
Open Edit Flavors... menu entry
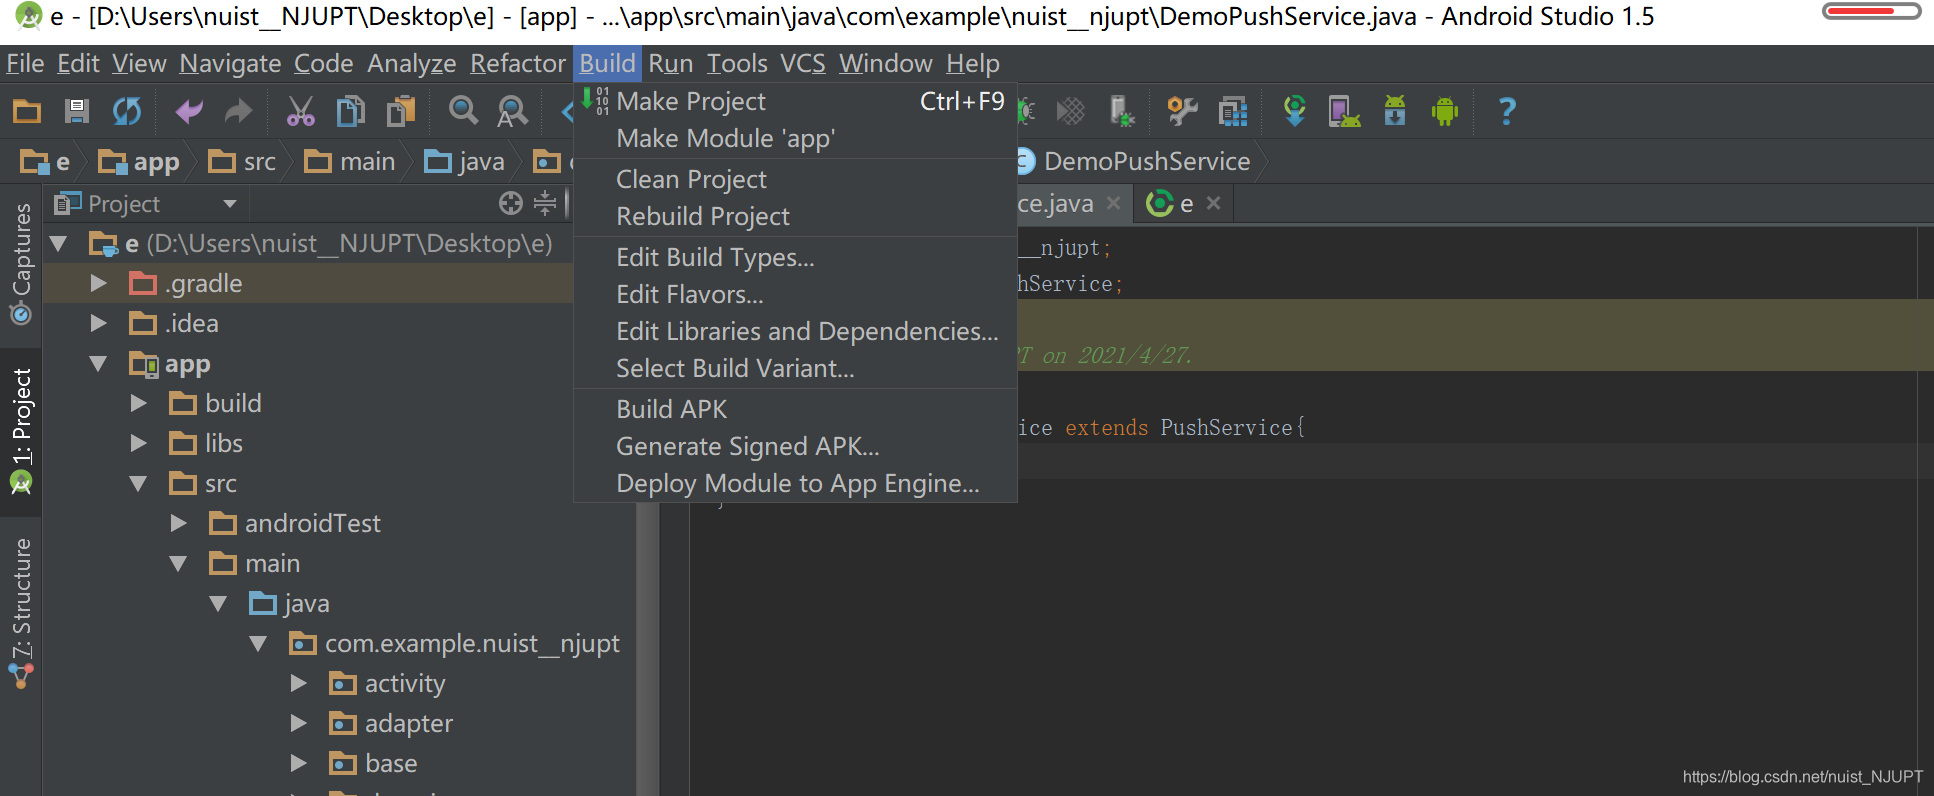point(795,295)
